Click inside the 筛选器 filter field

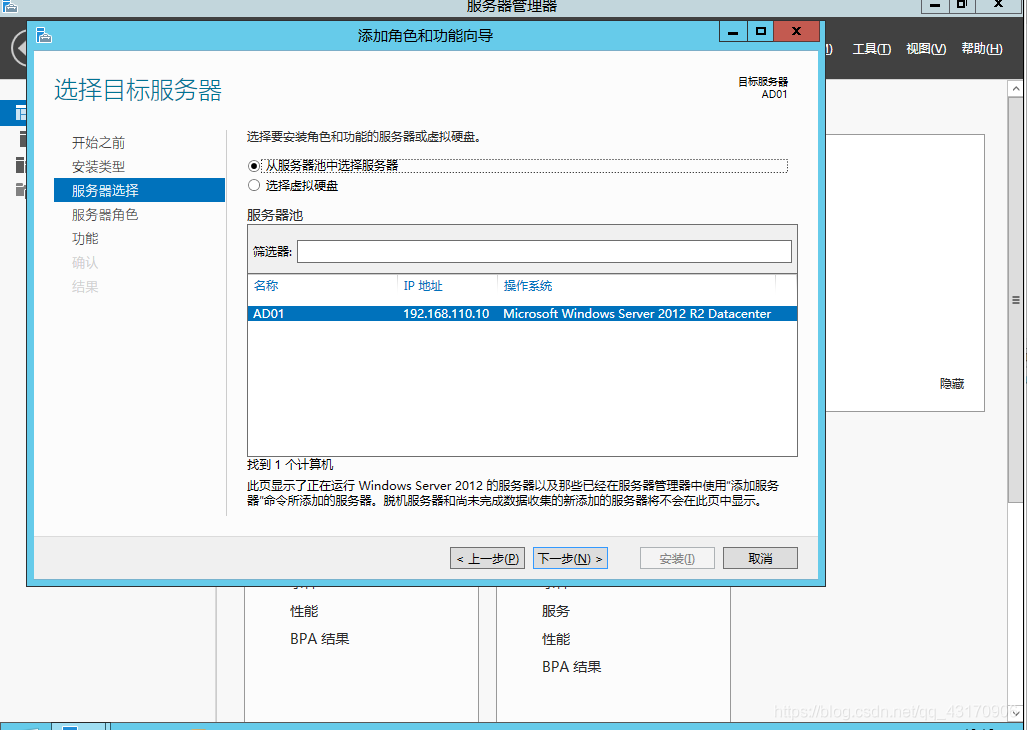click(544, 251)
